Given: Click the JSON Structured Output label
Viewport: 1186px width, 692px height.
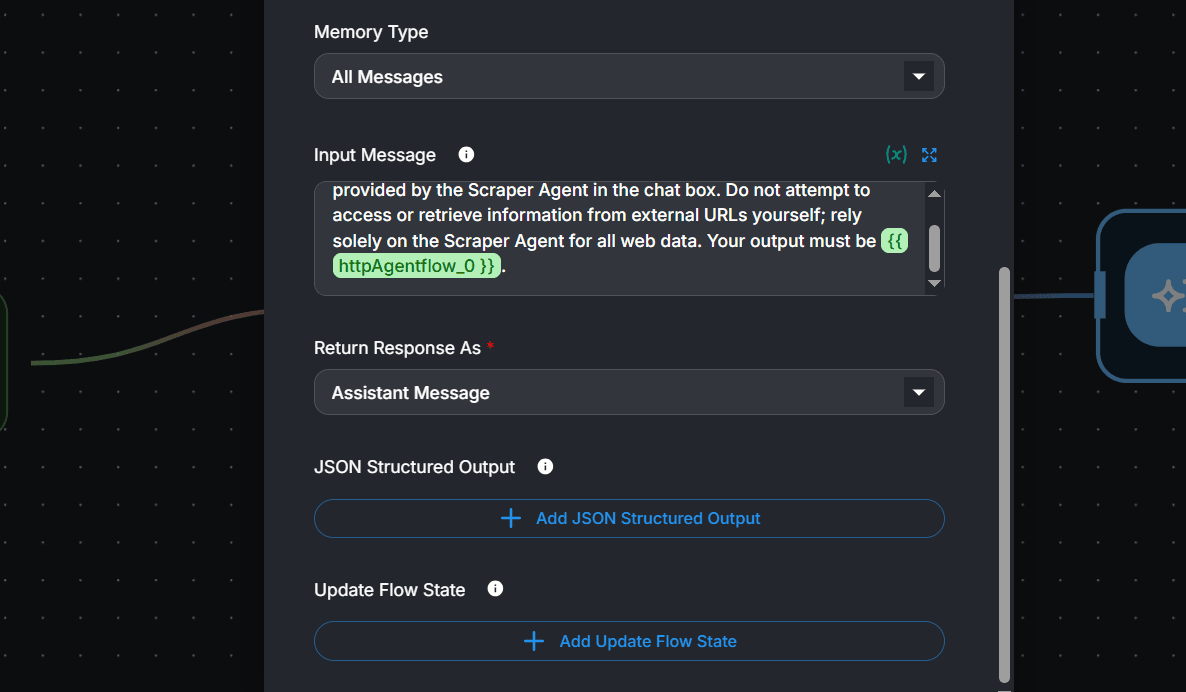Looking at the screenshot, I should (414, 467).
